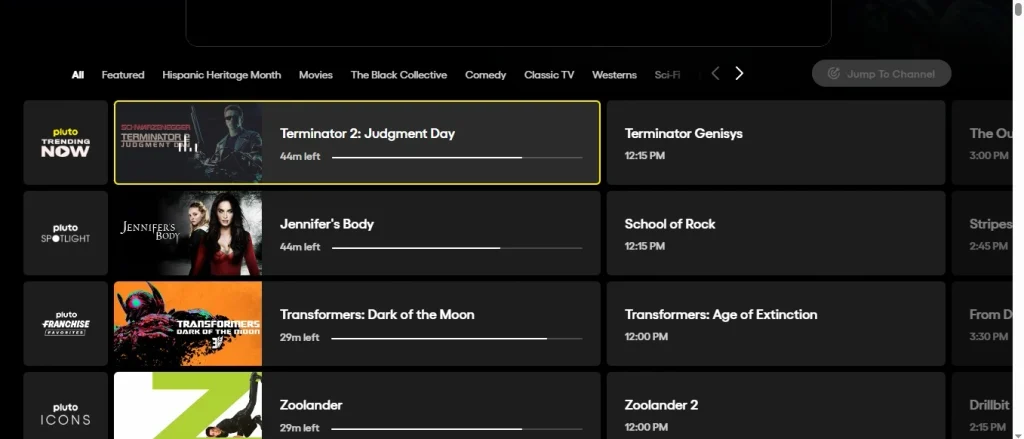Select the Westerns category
Screen dimensions: 1024x439
click(x=614, y=75)
